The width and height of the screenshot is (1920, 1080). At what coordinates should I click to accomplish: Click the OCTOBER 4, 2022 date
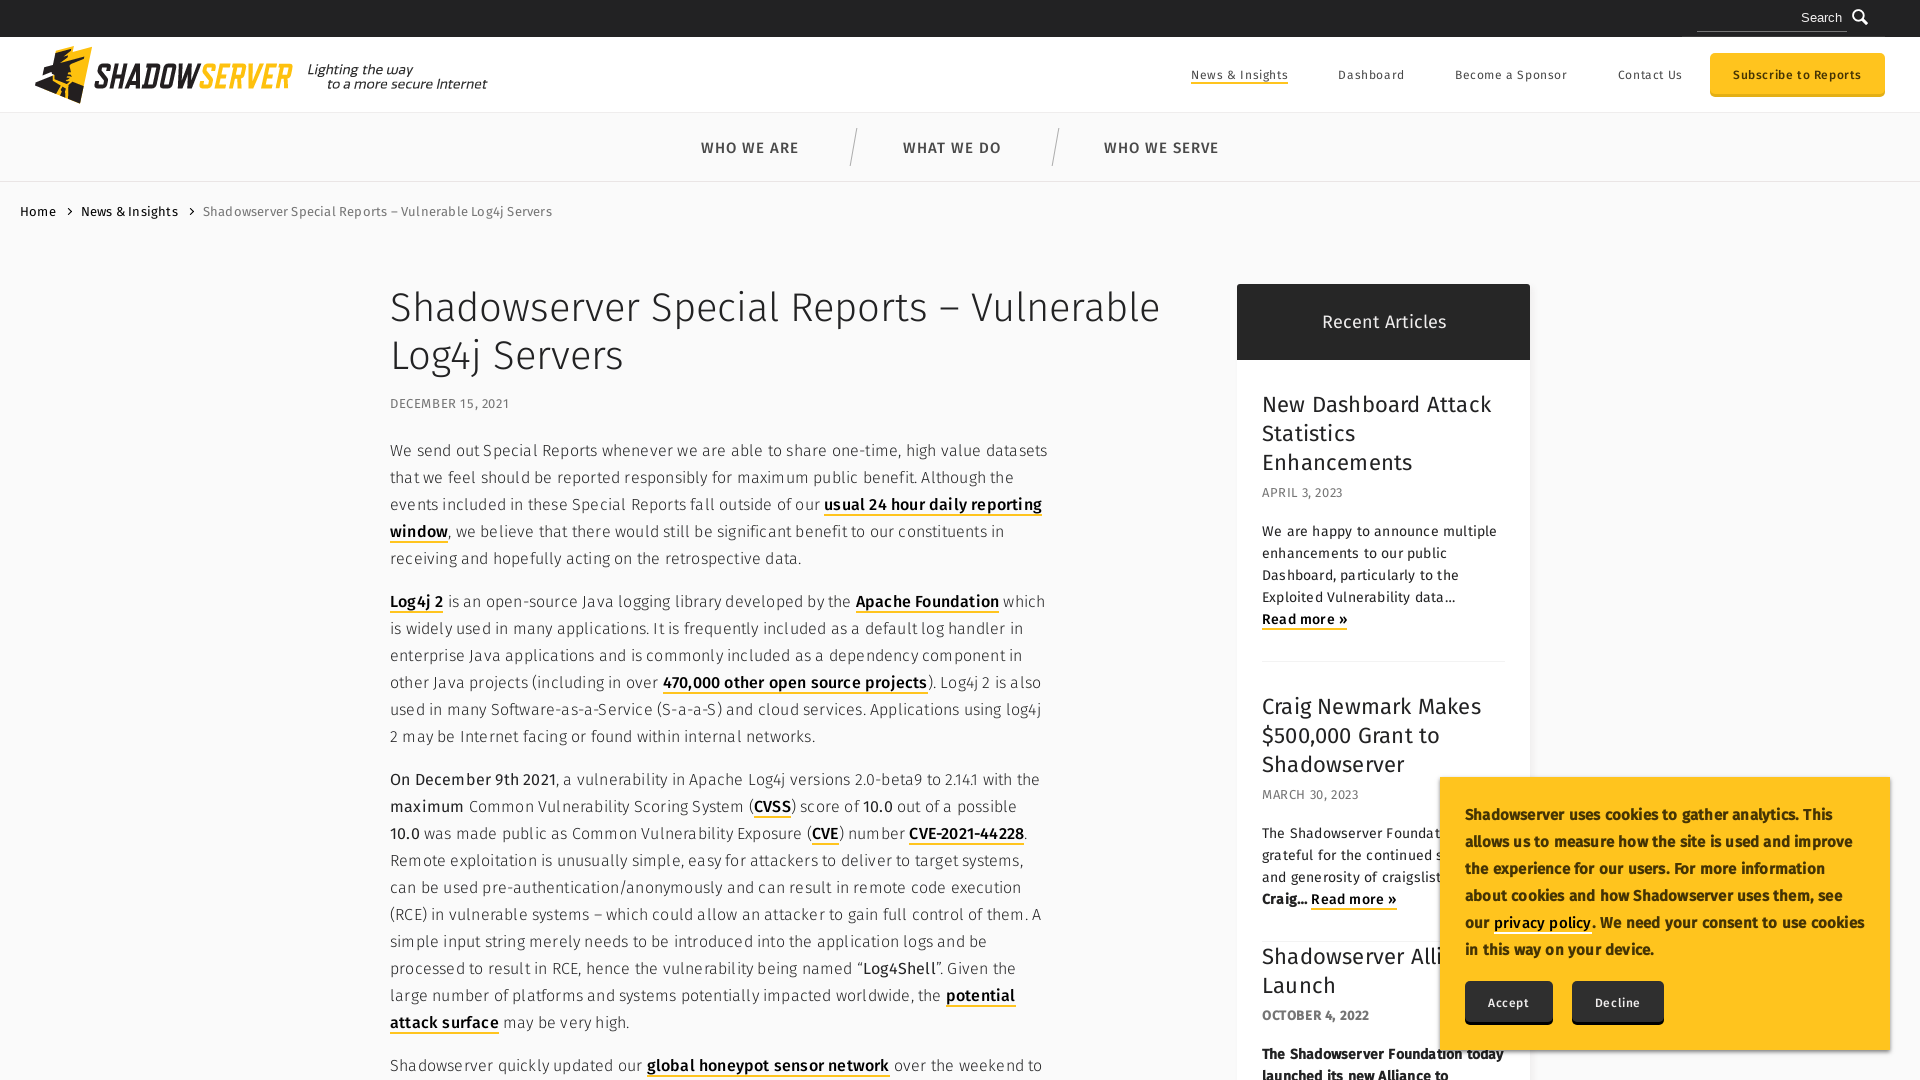pos(1315,1016)
